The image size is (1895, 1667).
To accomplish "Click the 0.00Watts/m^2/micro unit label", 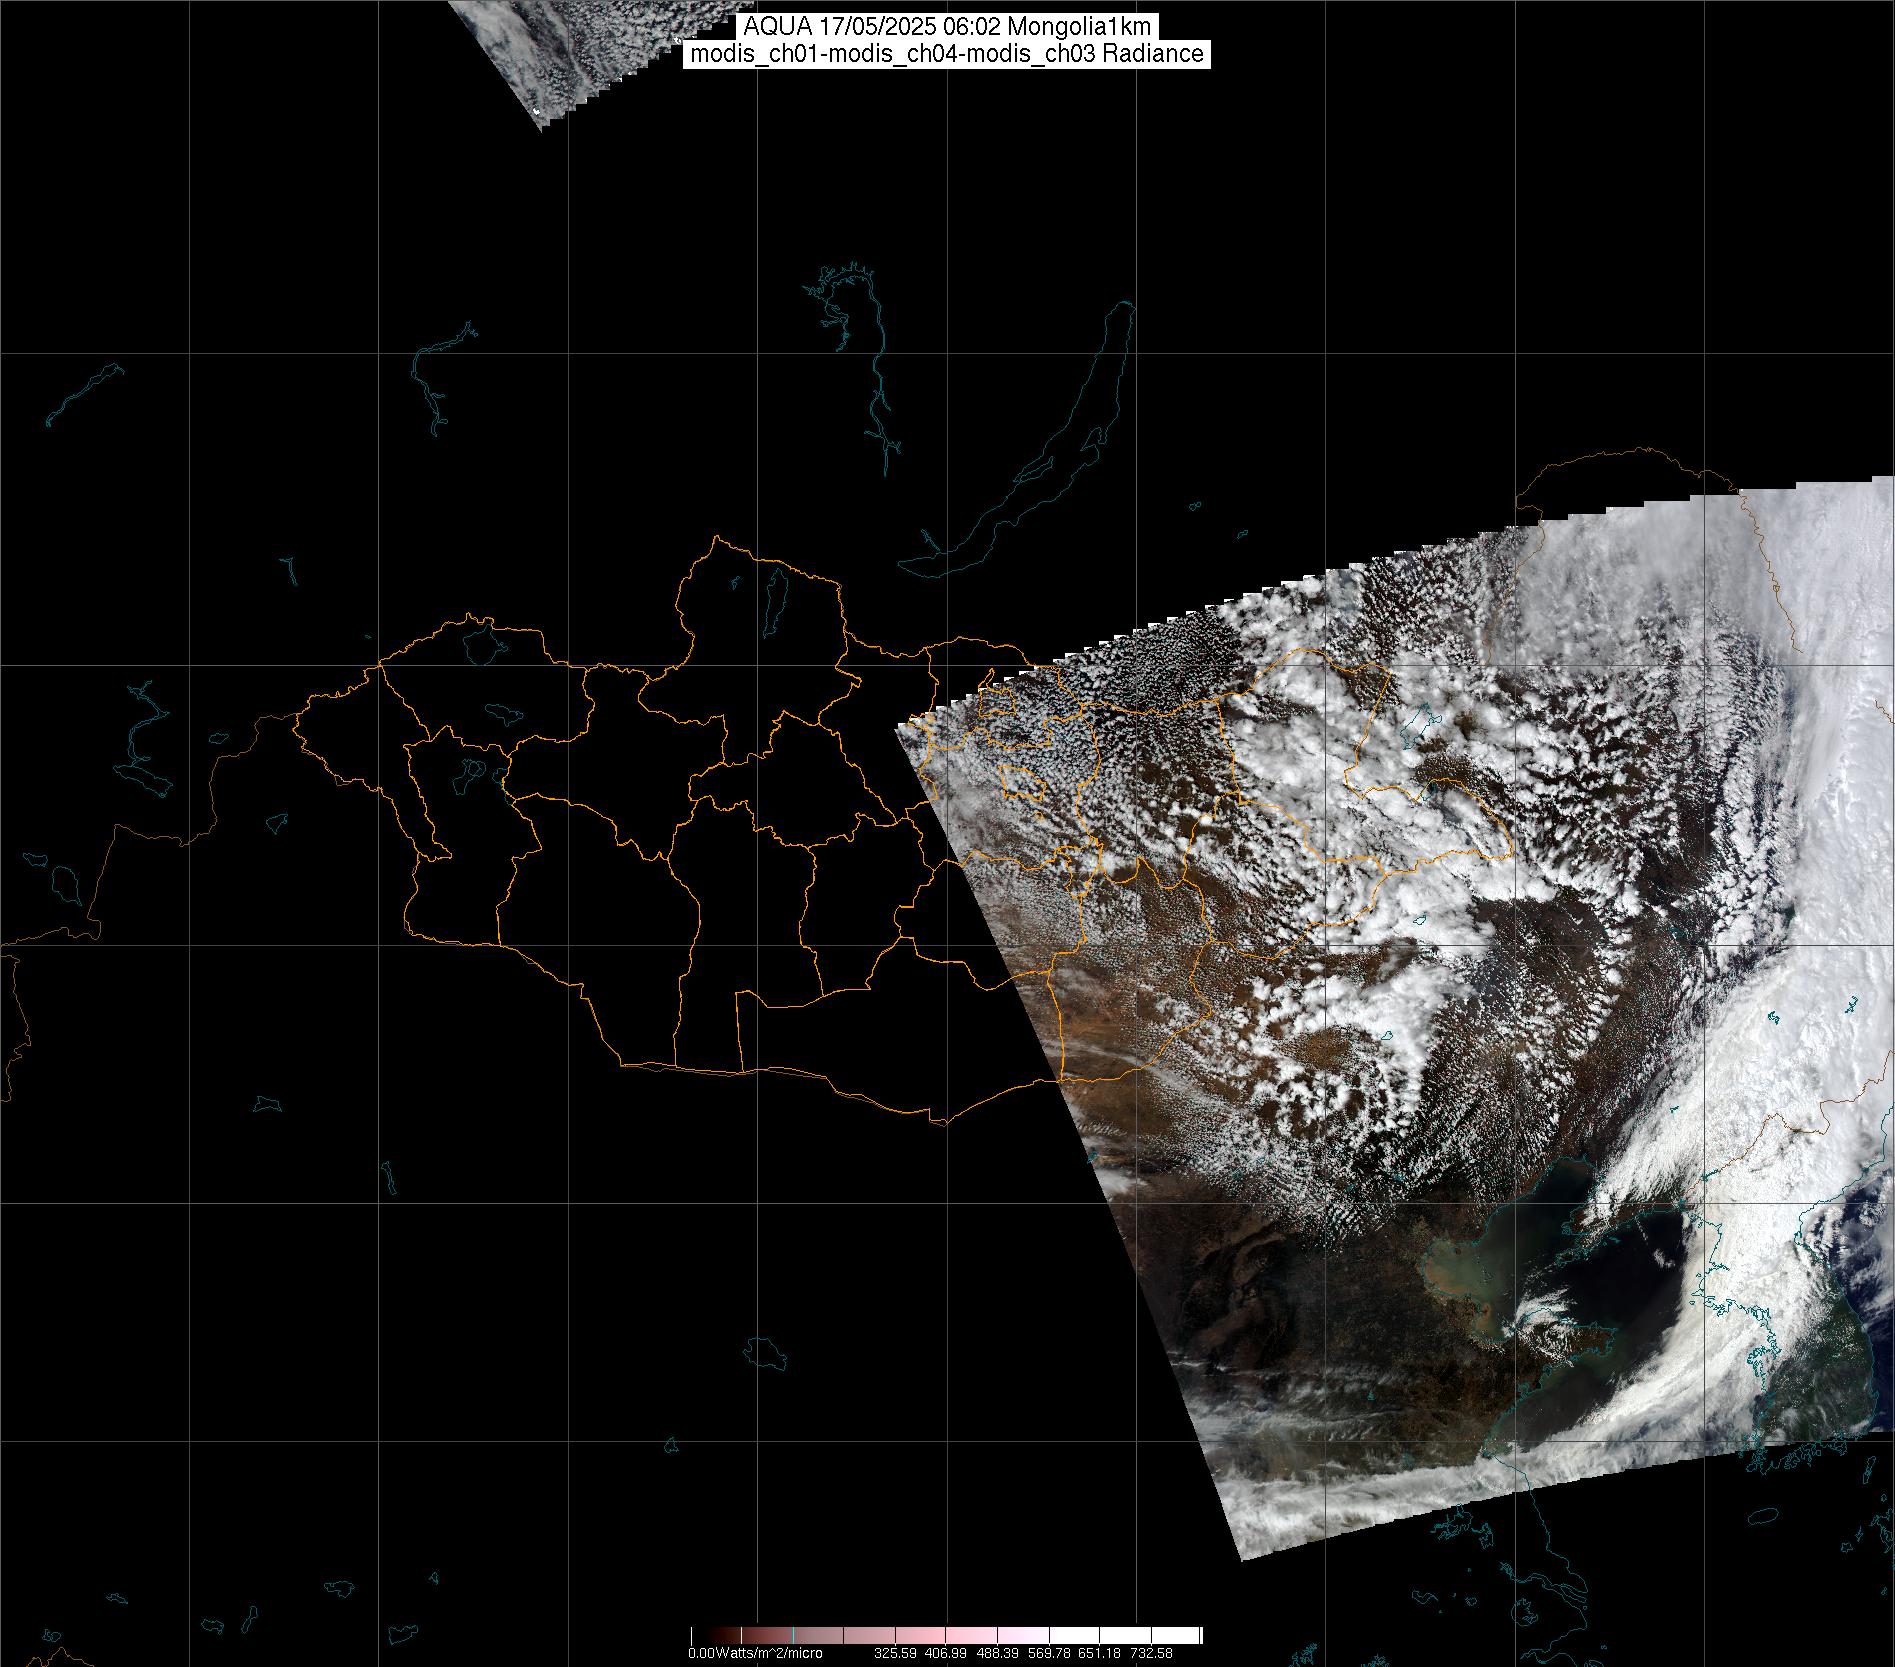I will pos(755,1654).
